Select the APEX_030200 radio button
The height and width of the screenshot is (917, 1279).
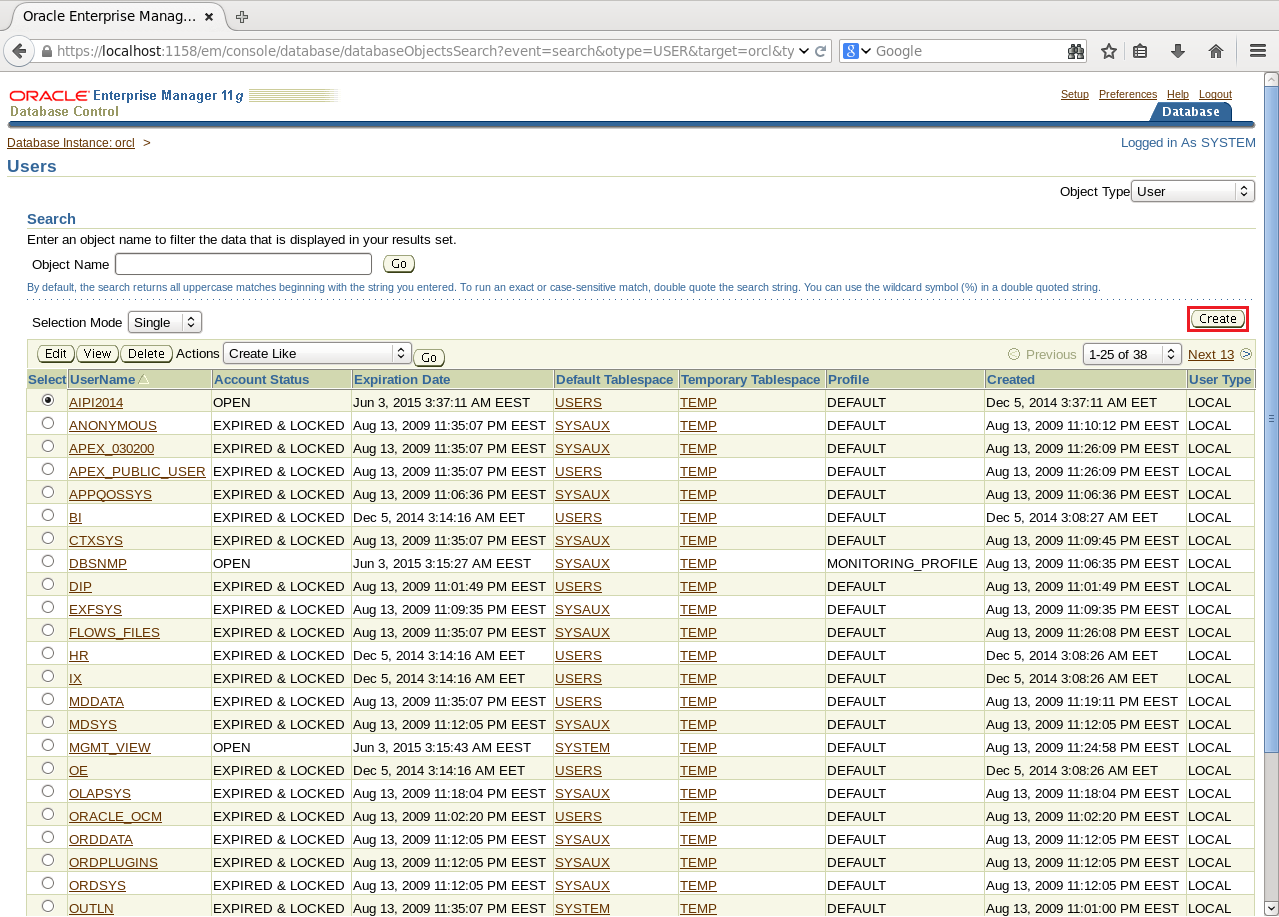[48, 446]
